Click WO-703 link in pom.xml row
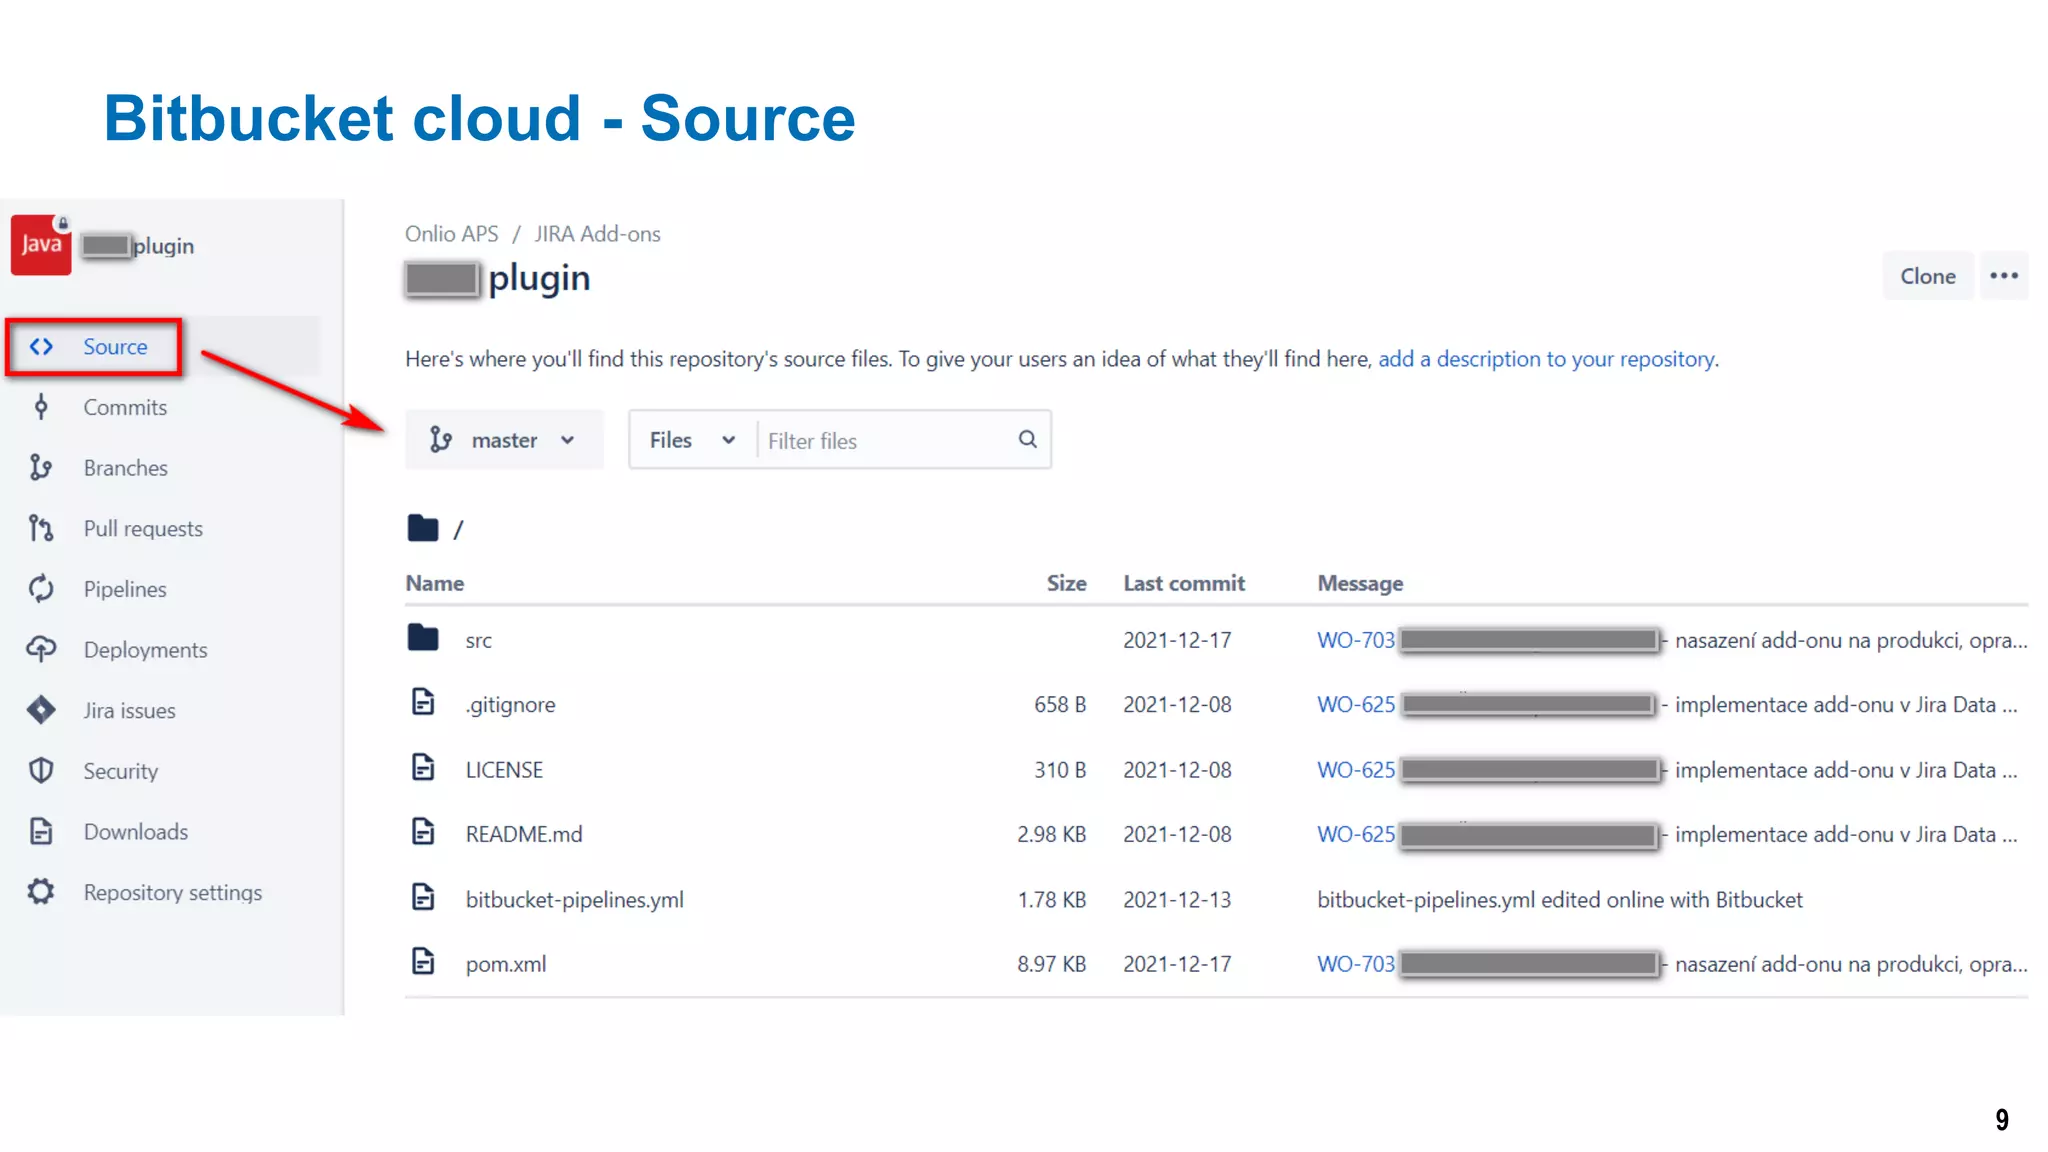The width and height of the screenshot is (2048, 1152). (x=1356, y=964)
